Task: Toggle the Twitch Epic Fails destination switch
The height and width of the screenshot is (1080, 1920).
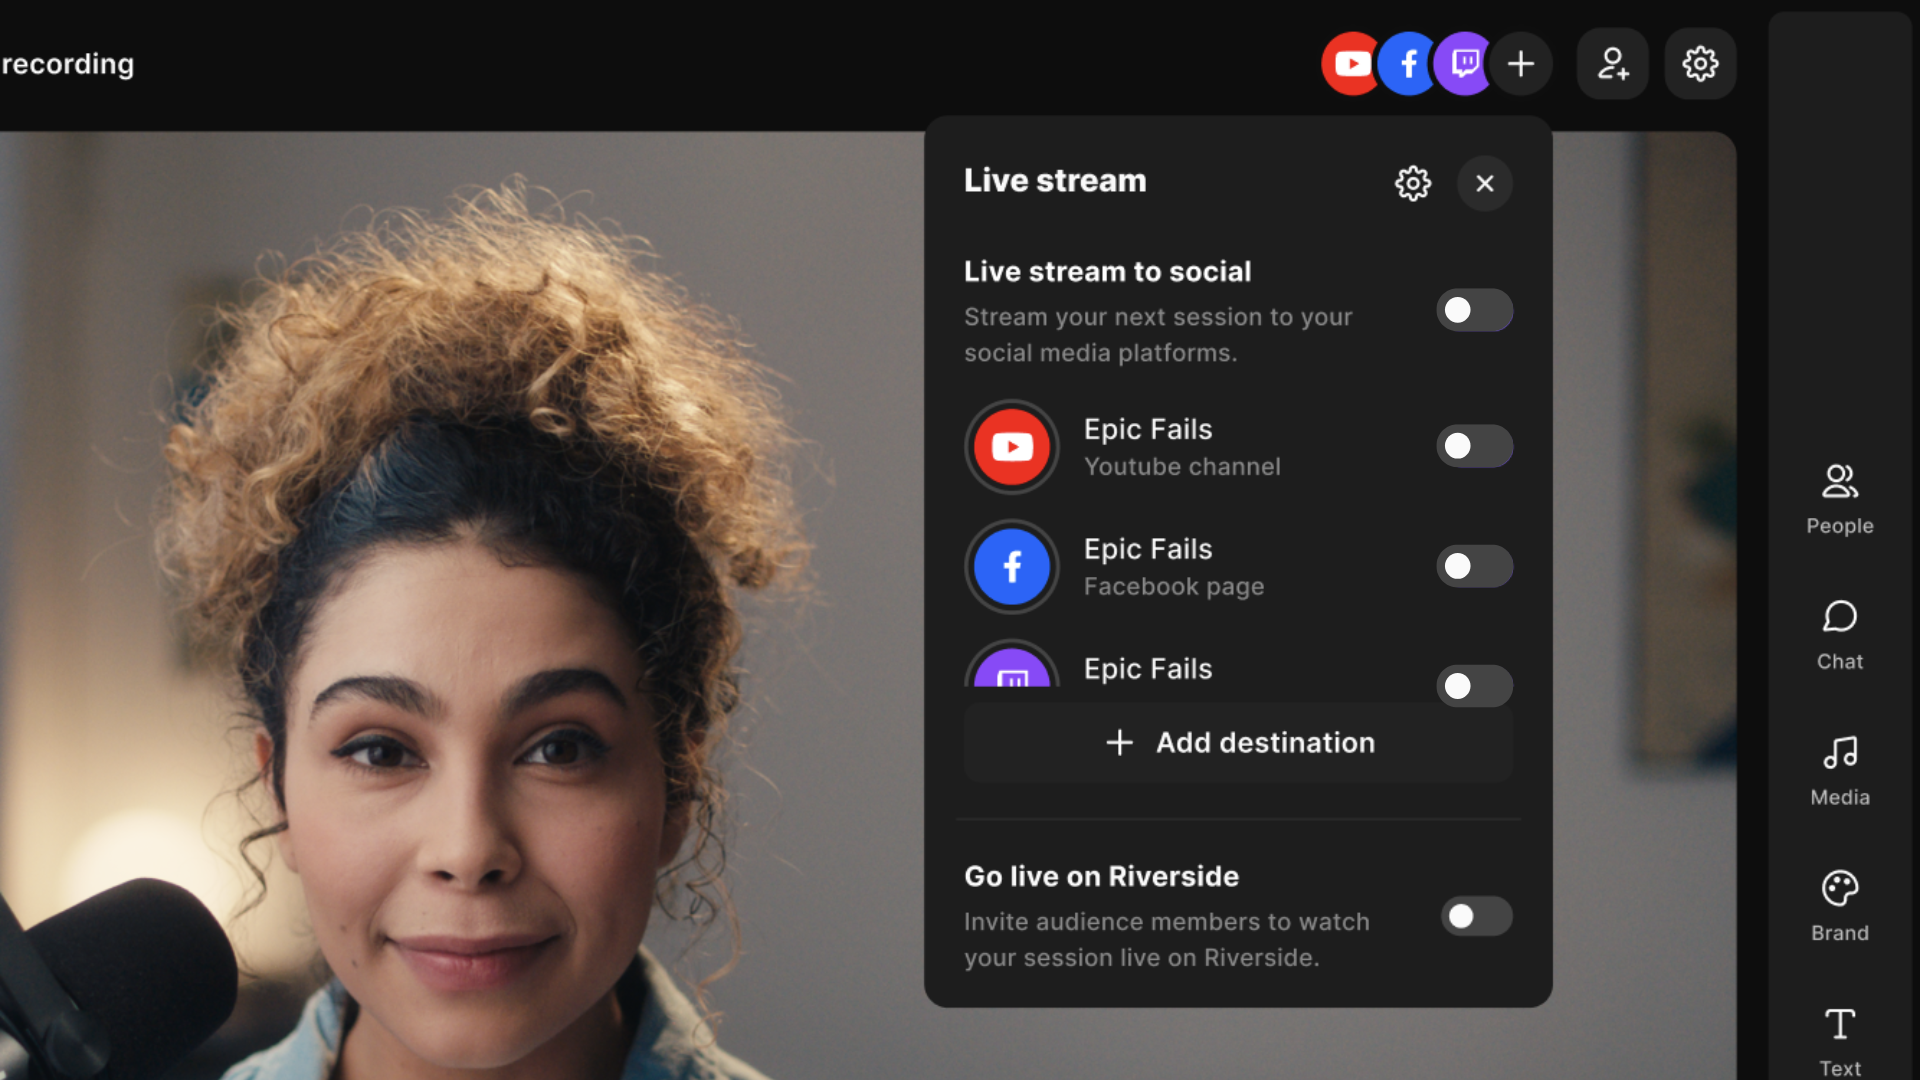Action: click(1475, 686)
